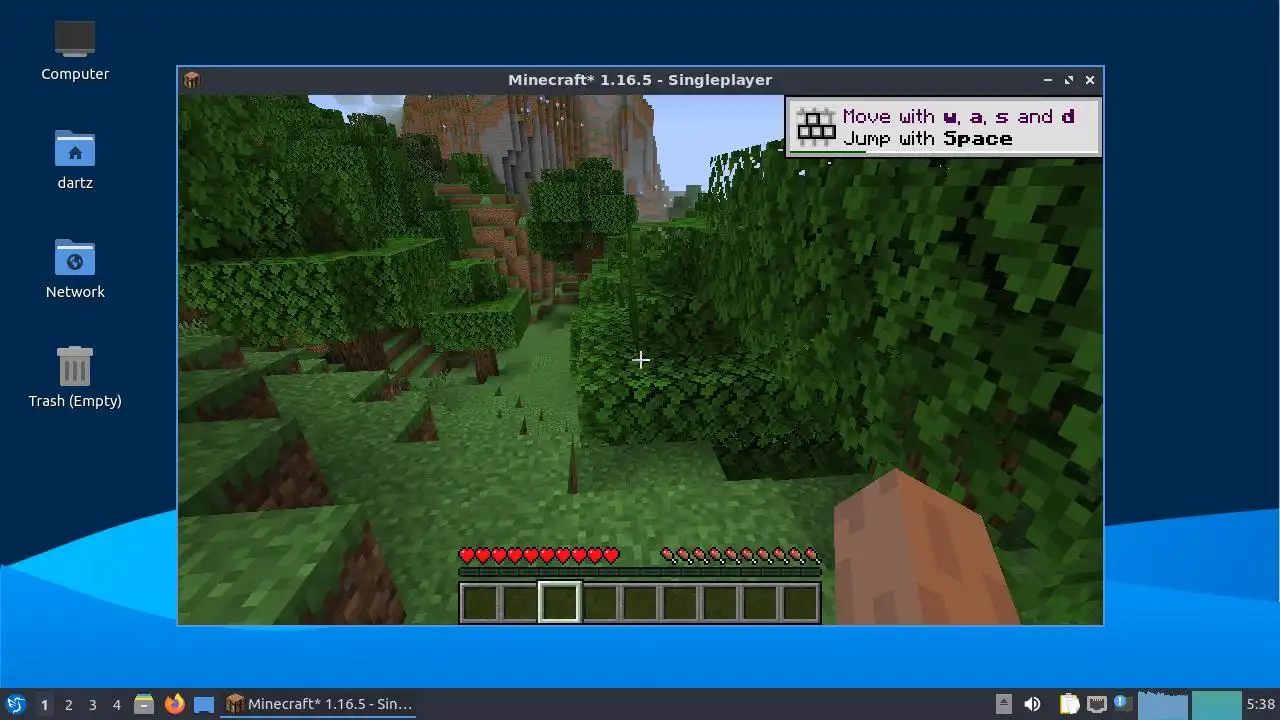Select the sixth hotbar slot in Minecraft
1280x720 pixels.
[680, 603]
